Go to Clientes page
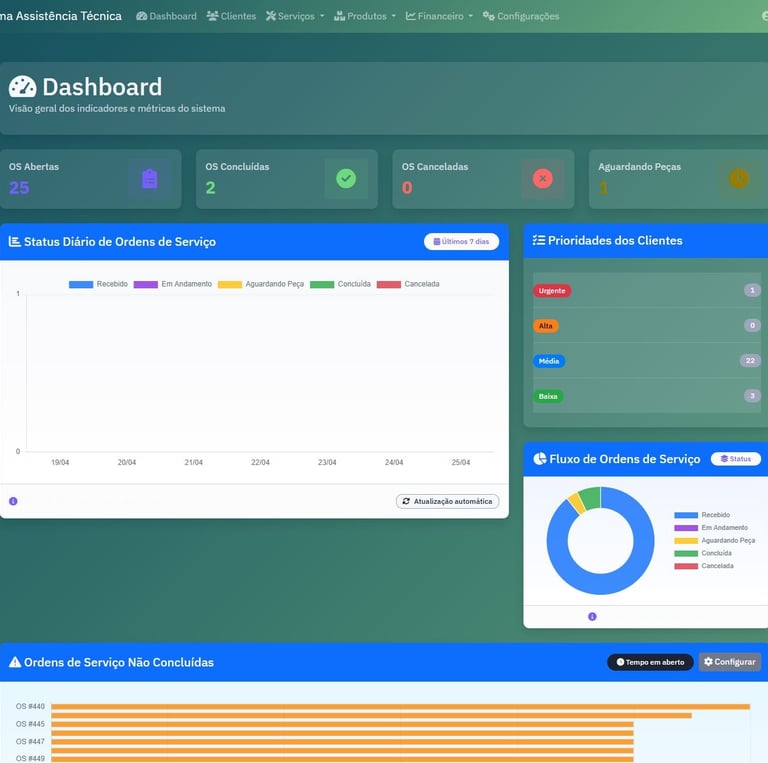Screen dimensions: 768x763 [231, 16]
